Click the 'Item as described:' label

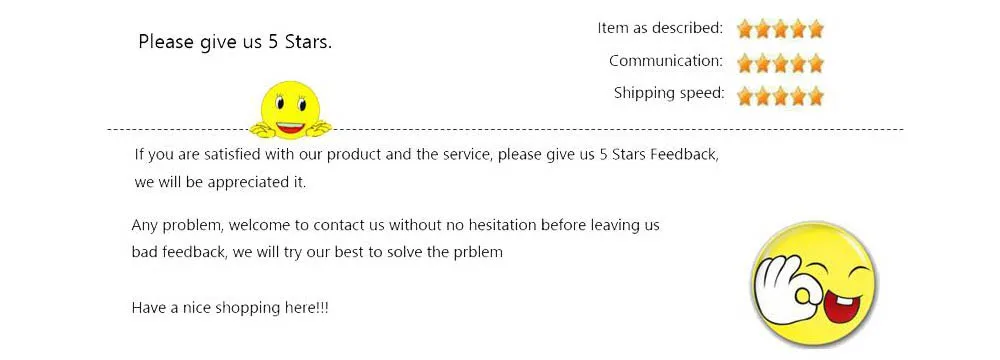pyautogui.click(x=660, y=28)
